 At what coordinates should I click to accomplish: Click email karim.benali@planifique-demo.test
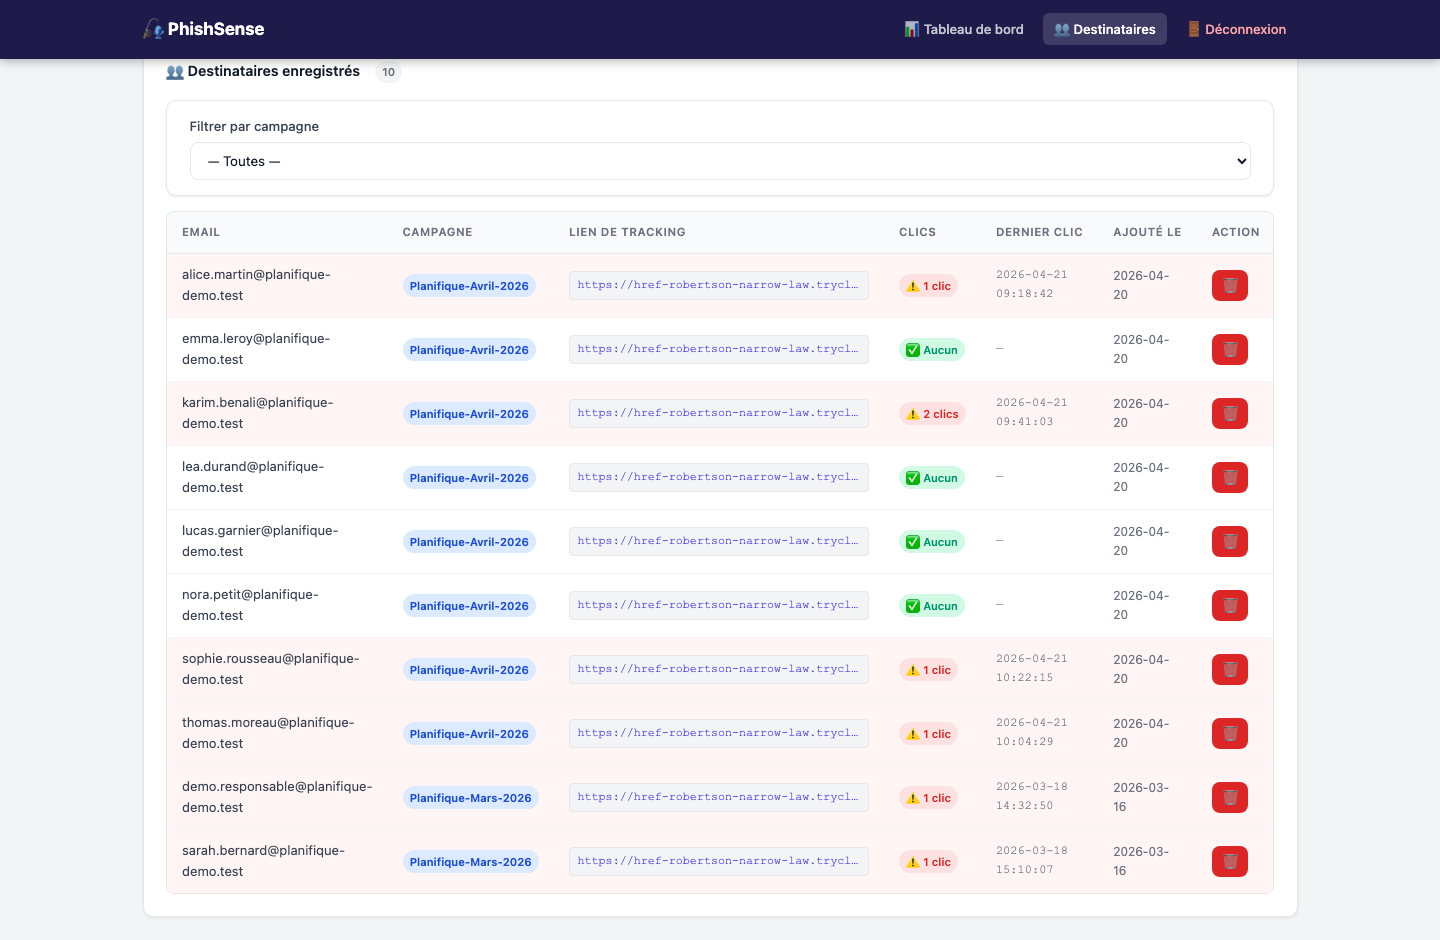coord(258,413)
